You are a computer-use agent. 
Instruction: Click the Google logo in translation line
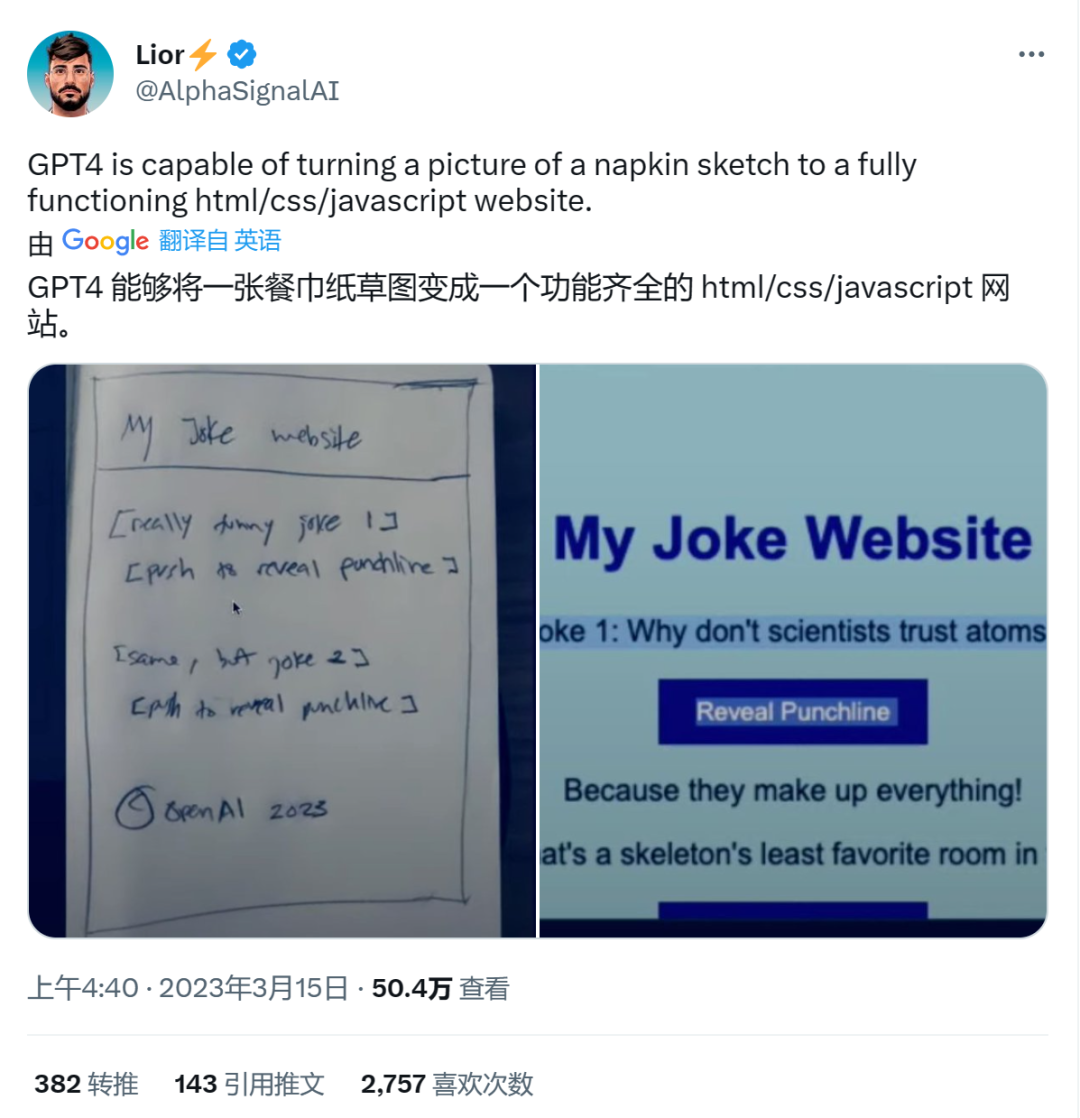click(x=106, y=241)
